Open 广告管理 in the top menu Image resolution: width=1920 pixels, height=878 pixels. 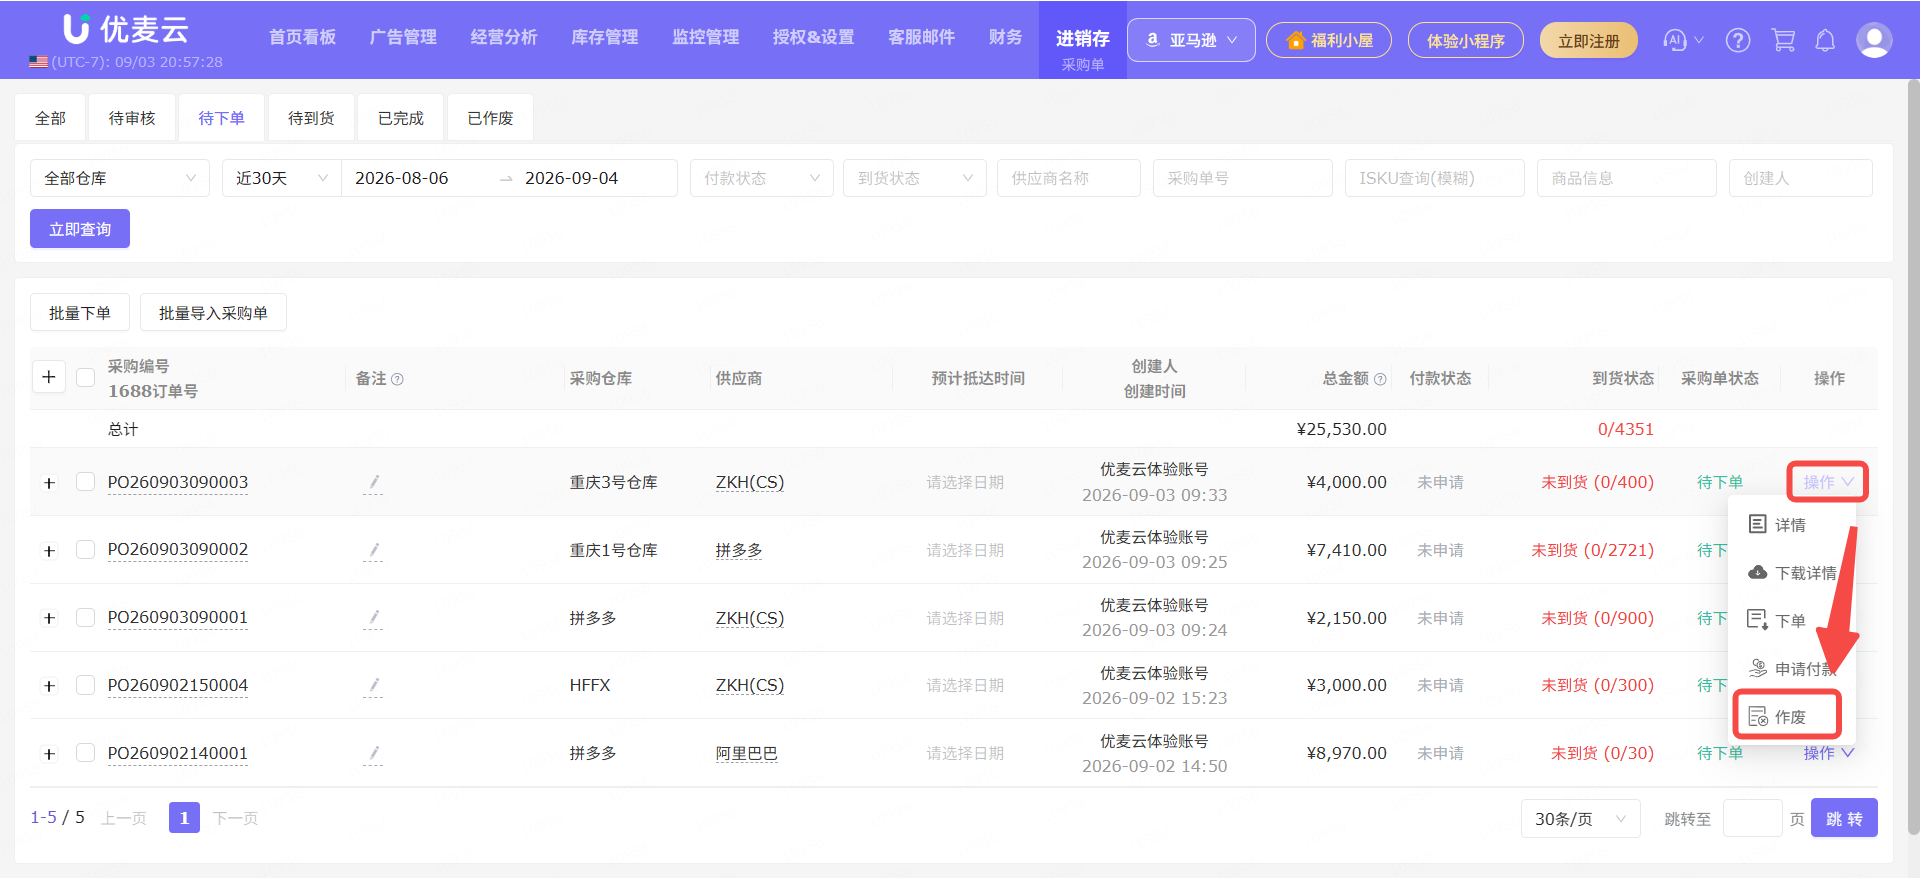(403, 37)
